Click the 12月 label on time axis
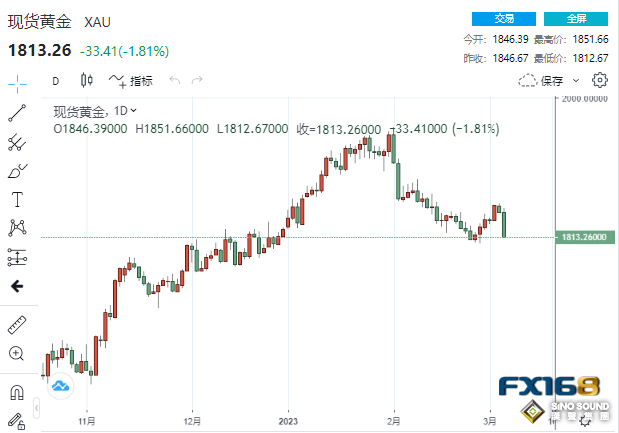 coord(192,422)
